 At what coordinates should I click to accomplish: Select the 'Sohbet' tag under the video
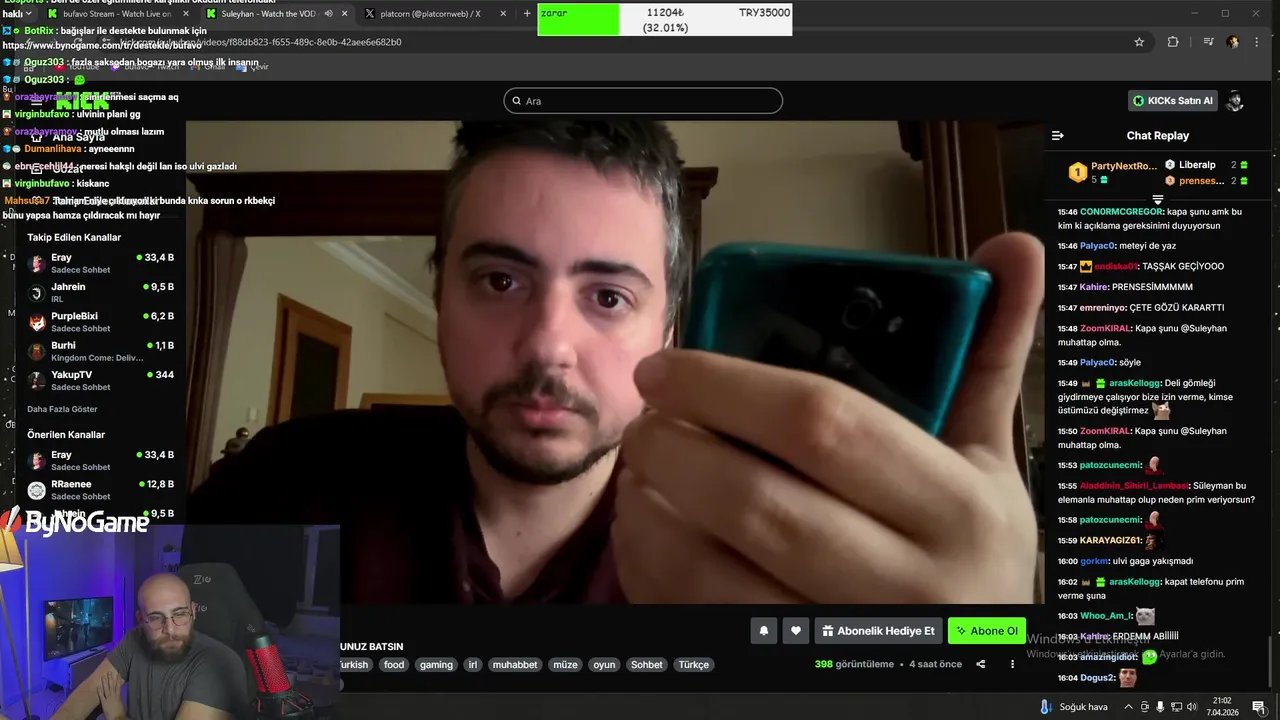click(x=646, y=664)
